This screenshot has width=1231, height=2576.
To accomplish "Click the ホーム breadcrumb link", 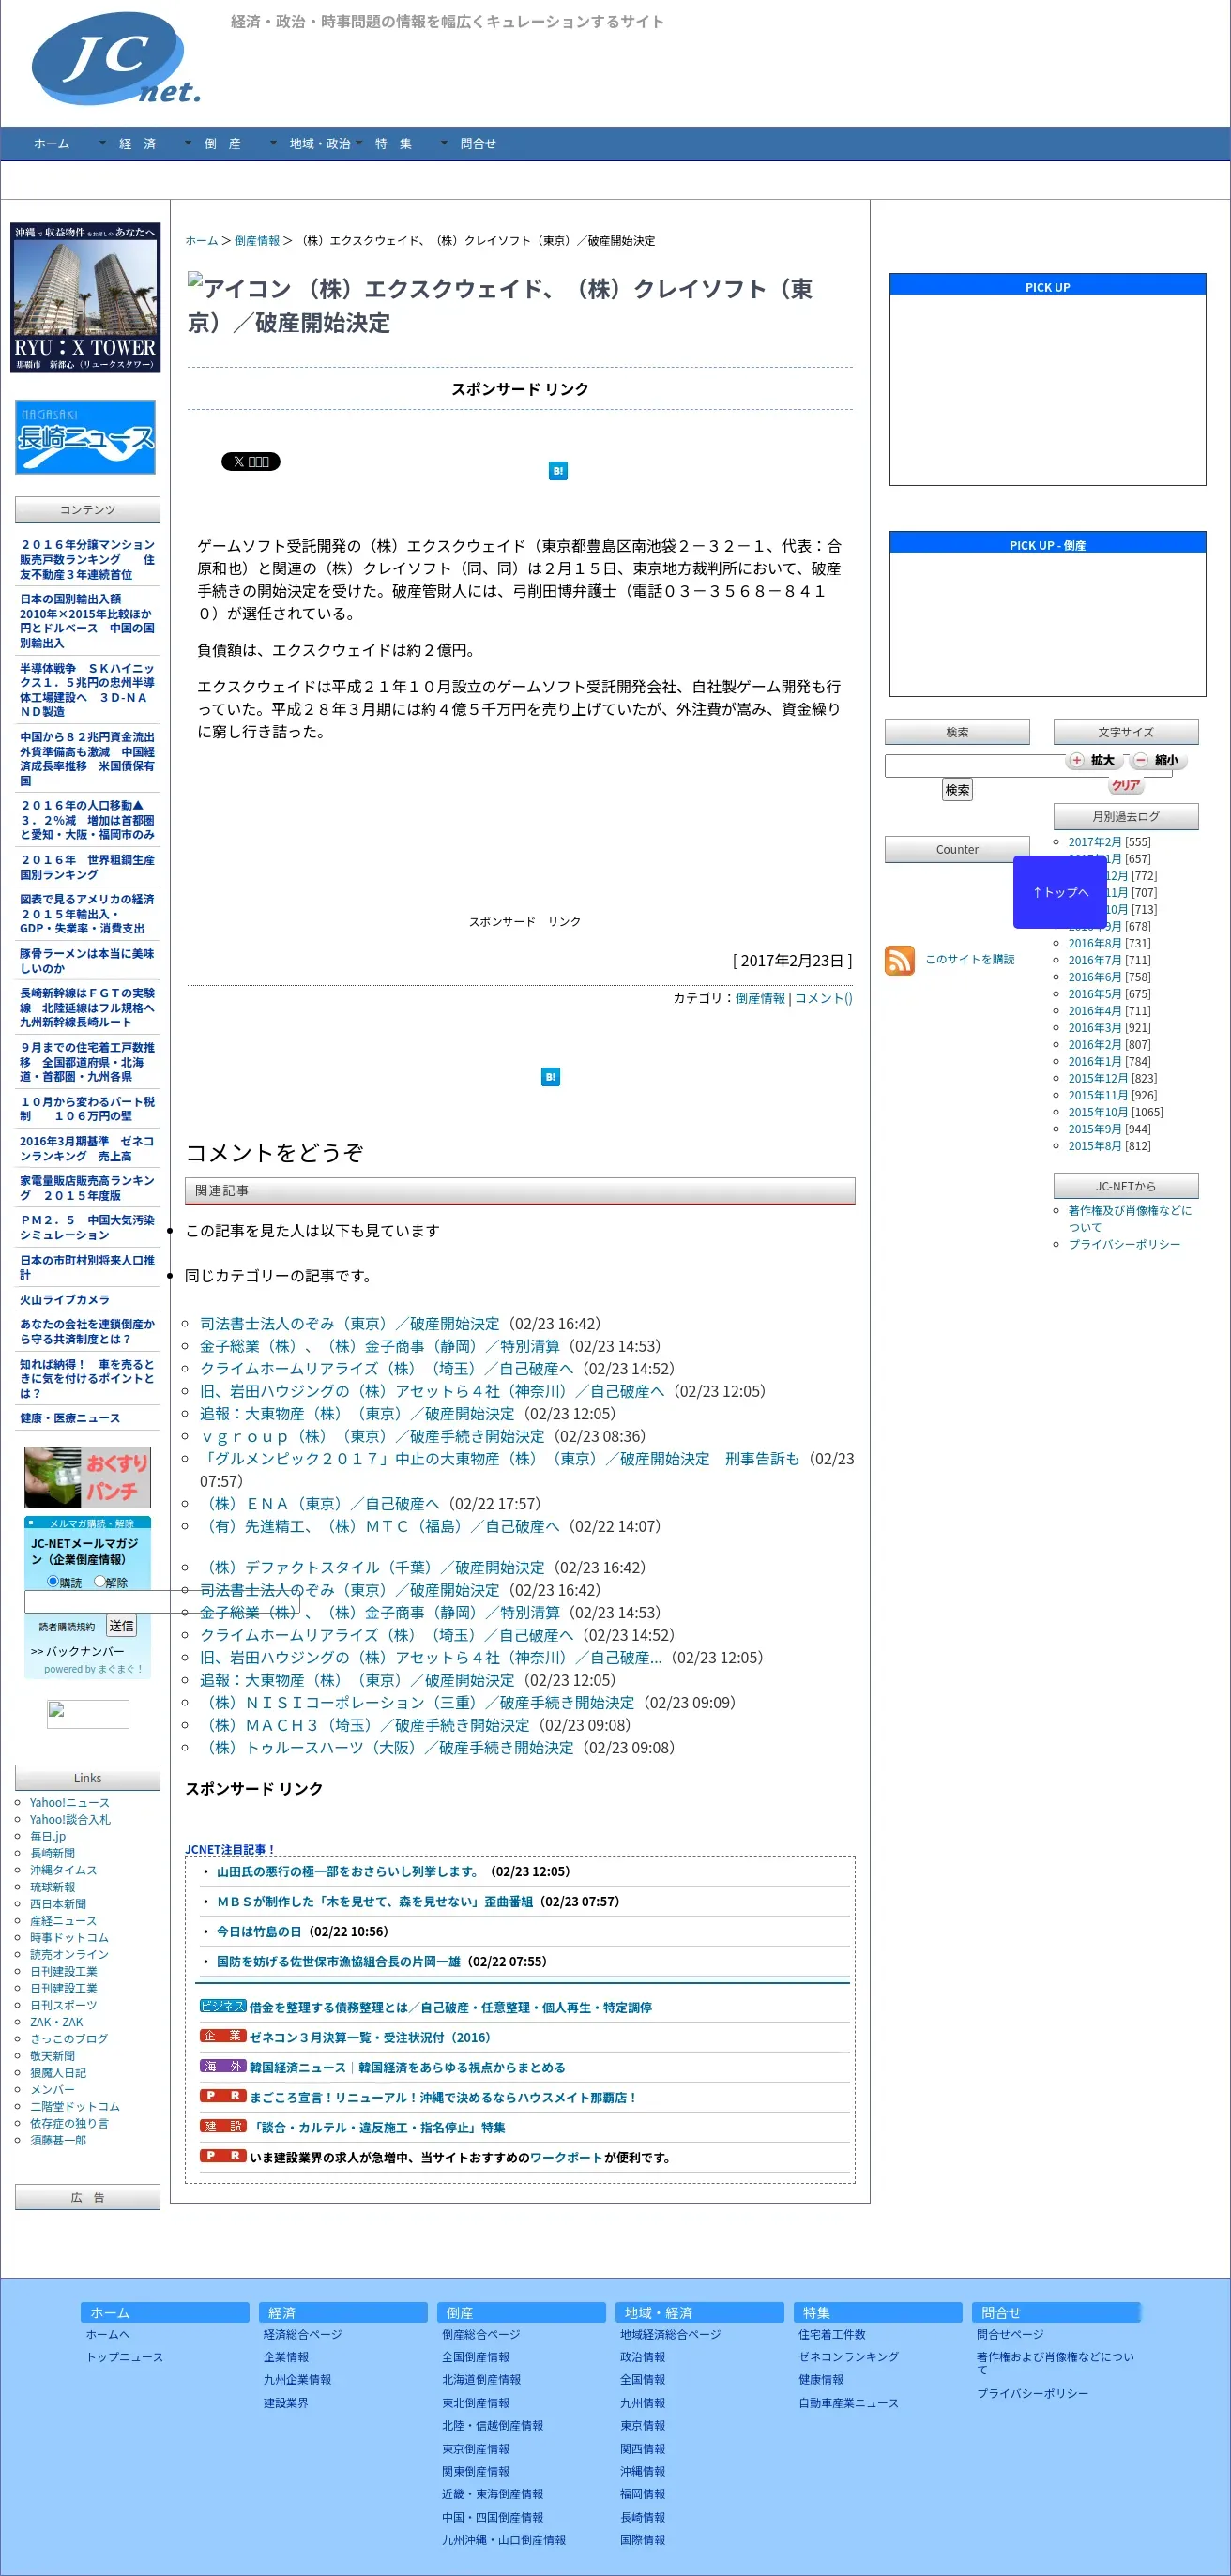I will click(201, 241).
